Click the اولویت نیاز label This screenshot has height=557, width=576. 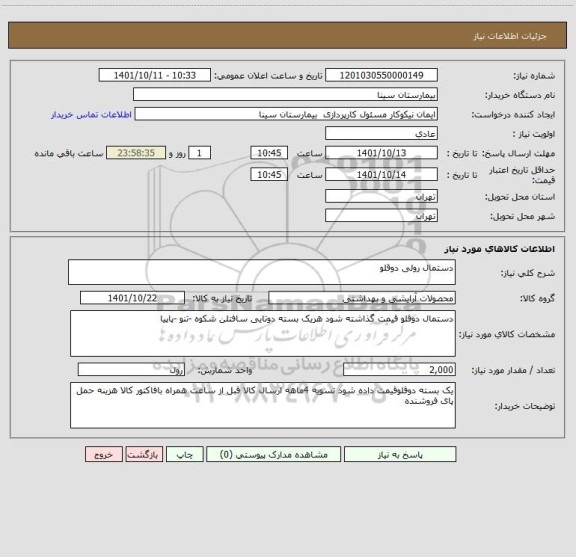[x=534, y=134]
